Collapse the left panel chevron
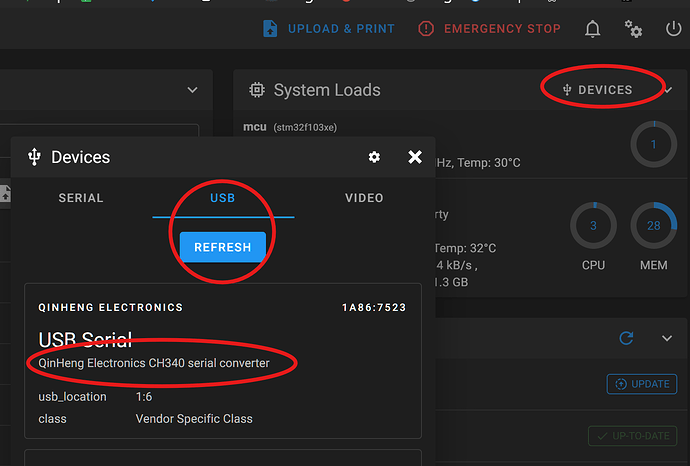This screenshot has height=466, width=690. [193, 90]
